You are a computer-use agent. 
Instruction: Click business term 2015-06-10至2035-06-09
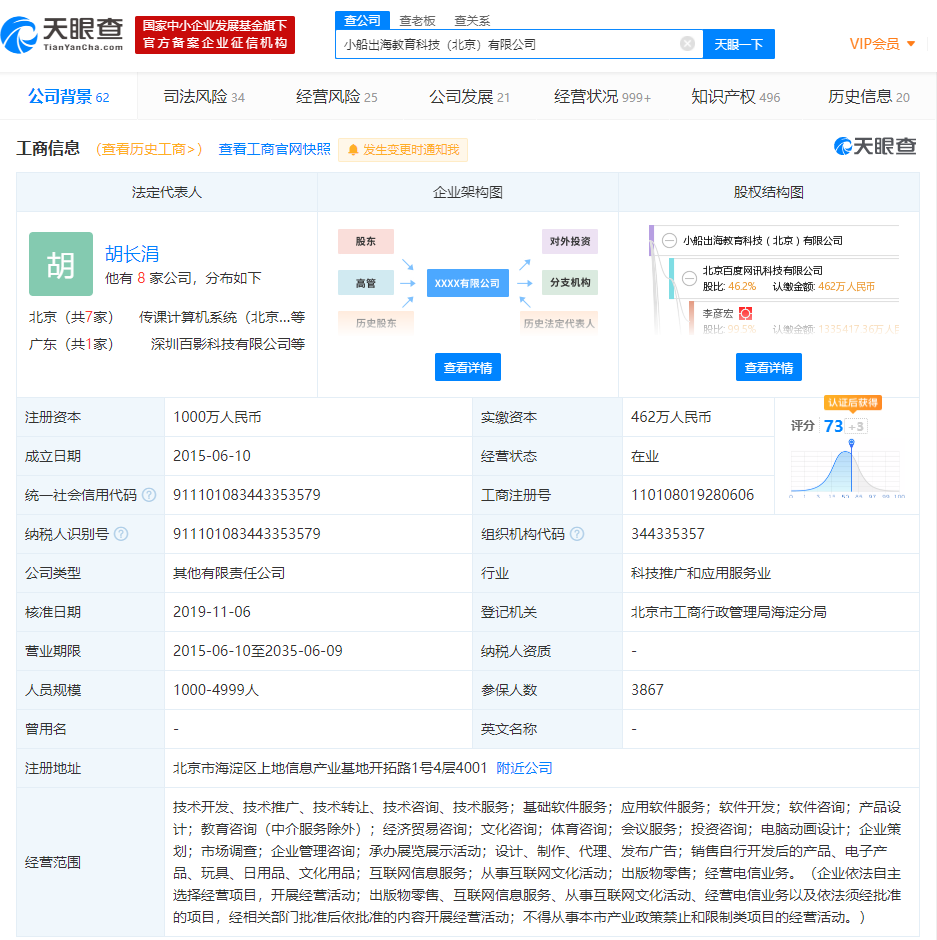pyautogui.click(x=258, y=650)
